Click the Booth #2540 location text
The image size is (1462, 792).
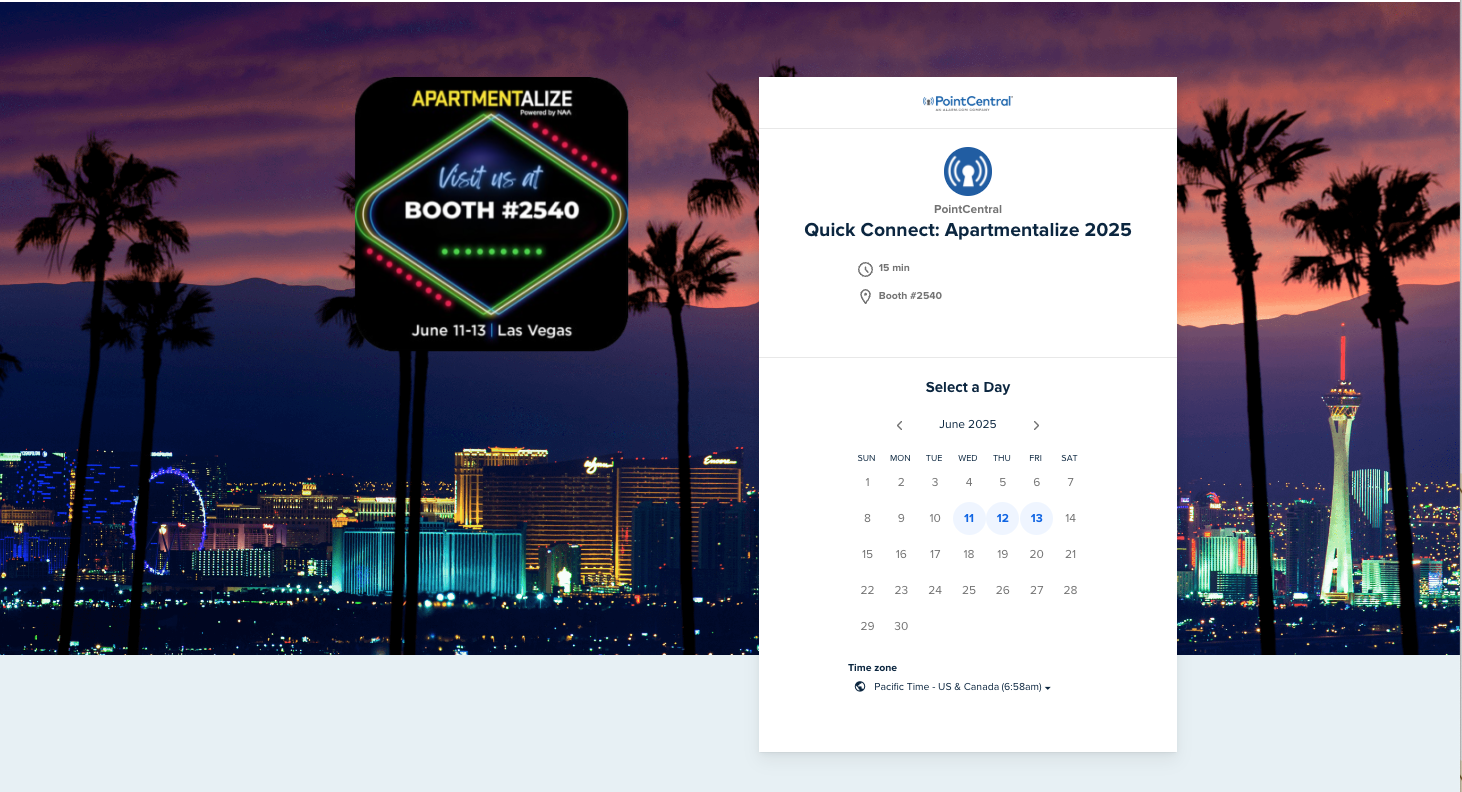point(908,295)
